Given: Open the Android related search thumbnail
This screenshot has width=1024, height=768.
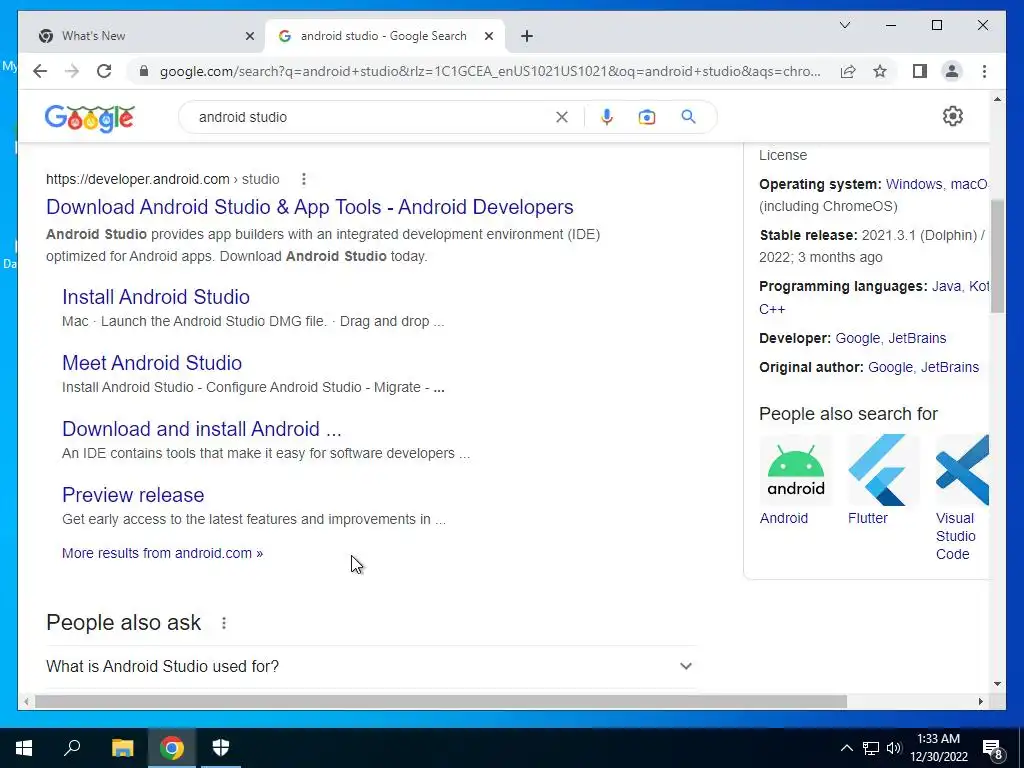Looking at the screenshot, I should click(x=796, y=470).
